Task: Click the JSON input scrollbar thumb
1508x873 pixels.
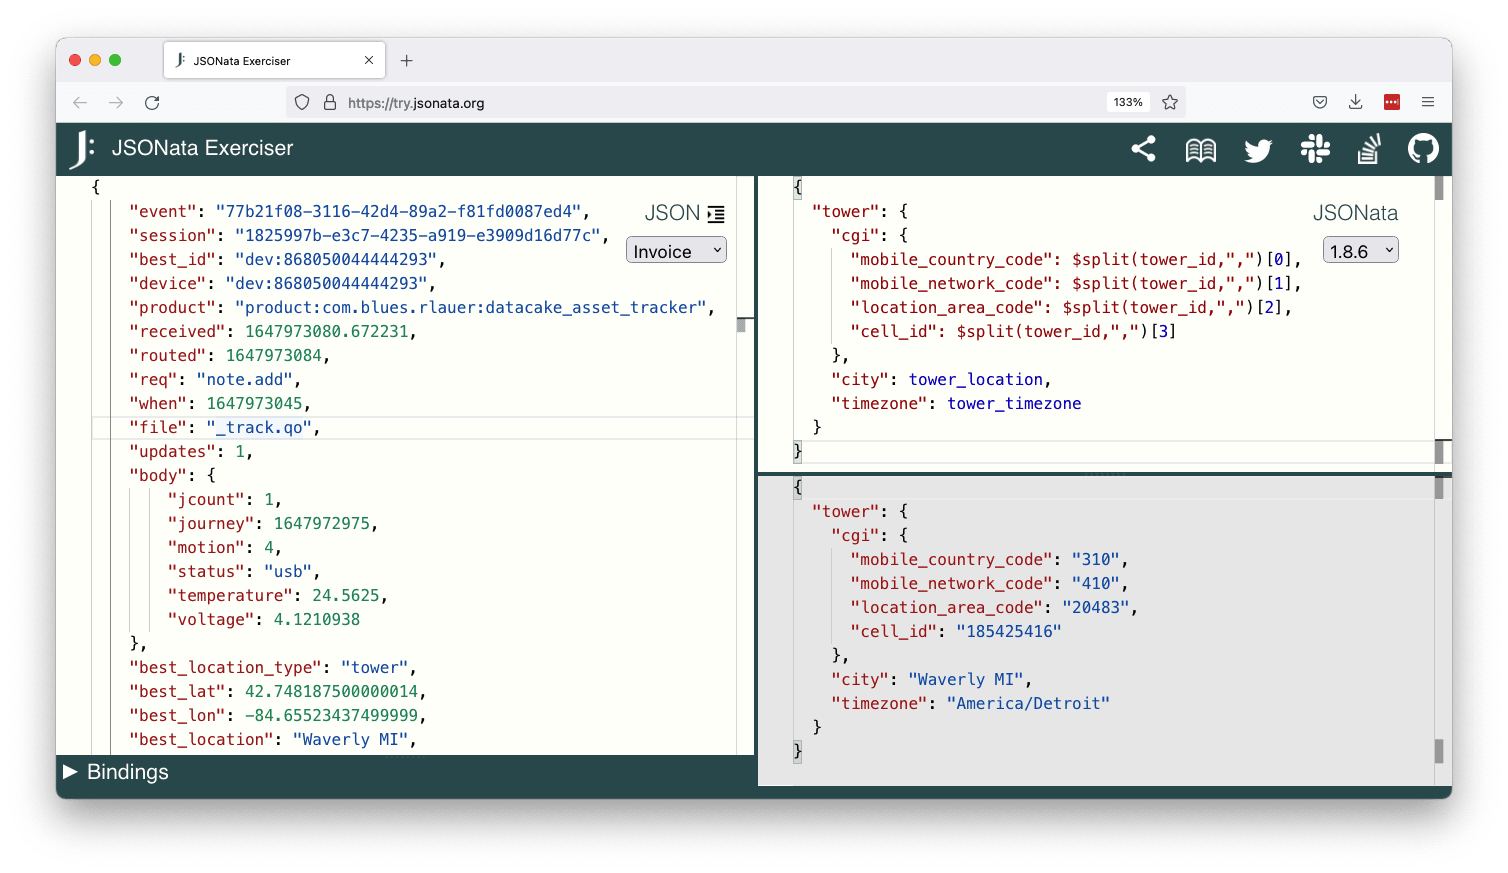Action: [741, 325]
